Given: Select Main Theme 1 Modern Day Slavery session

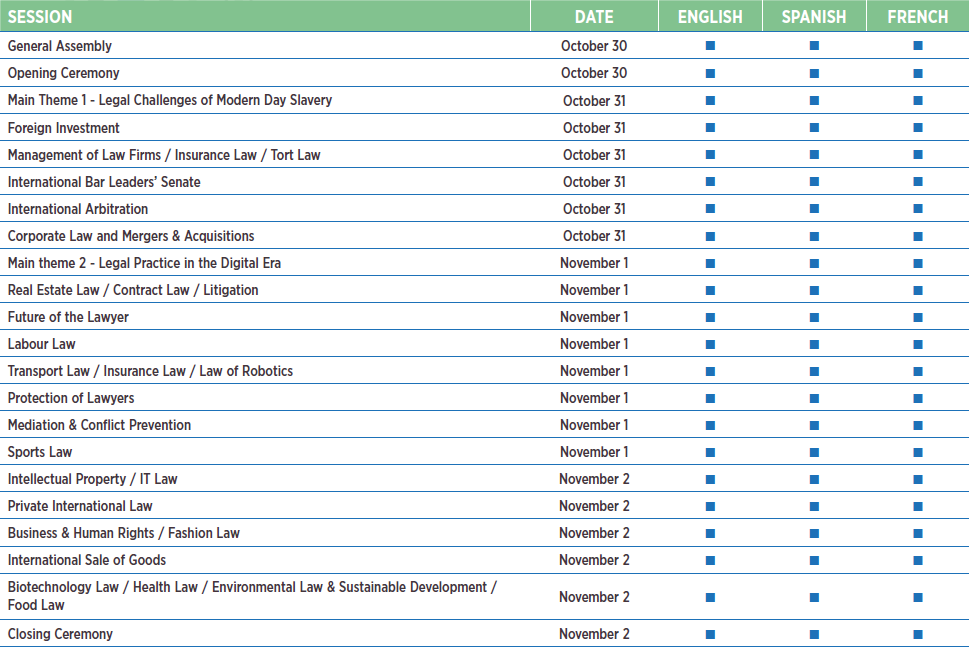Looking at the screenshot, I should (170, 100).
